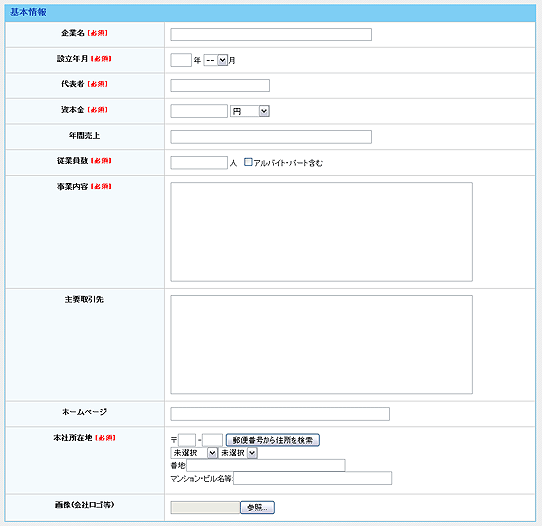Open the 円 currency unit dropdown
The image size is (542, 526).
250,111
